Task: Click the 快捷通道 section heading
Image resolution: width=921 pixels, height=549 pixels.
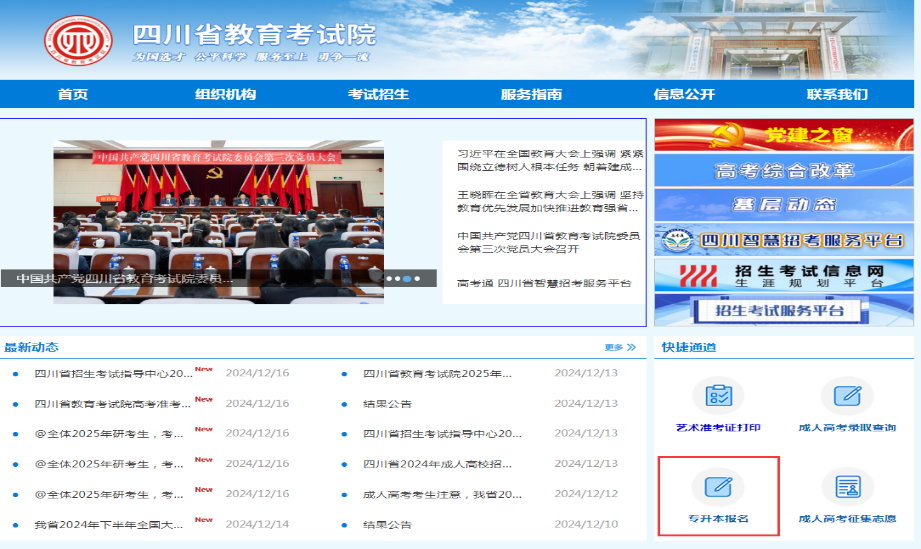Action: (688, 347)
